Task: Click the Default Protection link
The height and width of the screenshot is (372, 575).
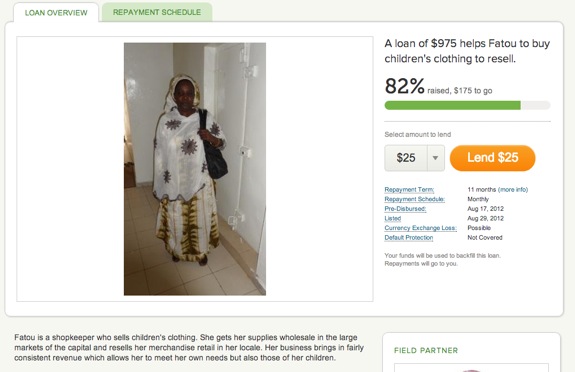Action: coord(409,238)
